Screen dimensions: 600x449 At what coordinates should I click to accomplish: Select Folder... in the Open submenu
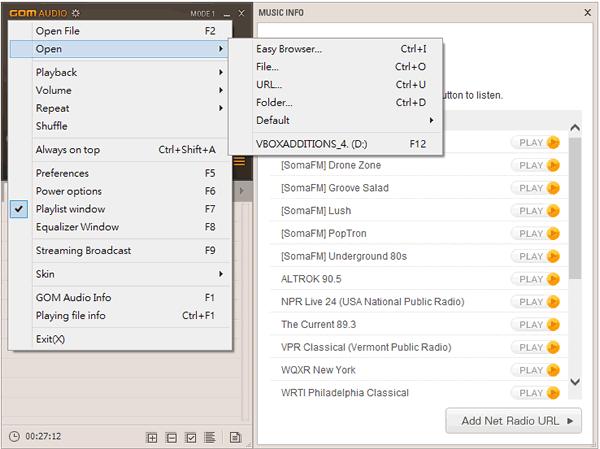(336, 103)
